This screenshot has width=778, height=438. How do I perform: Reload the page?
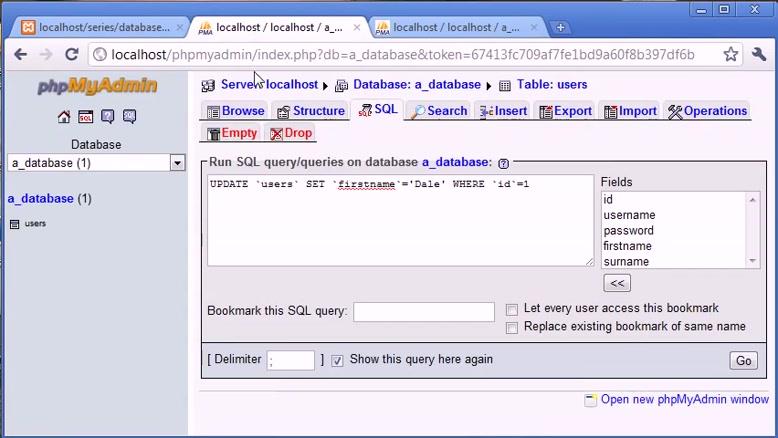pyautogui.click(x=71, y=54)
